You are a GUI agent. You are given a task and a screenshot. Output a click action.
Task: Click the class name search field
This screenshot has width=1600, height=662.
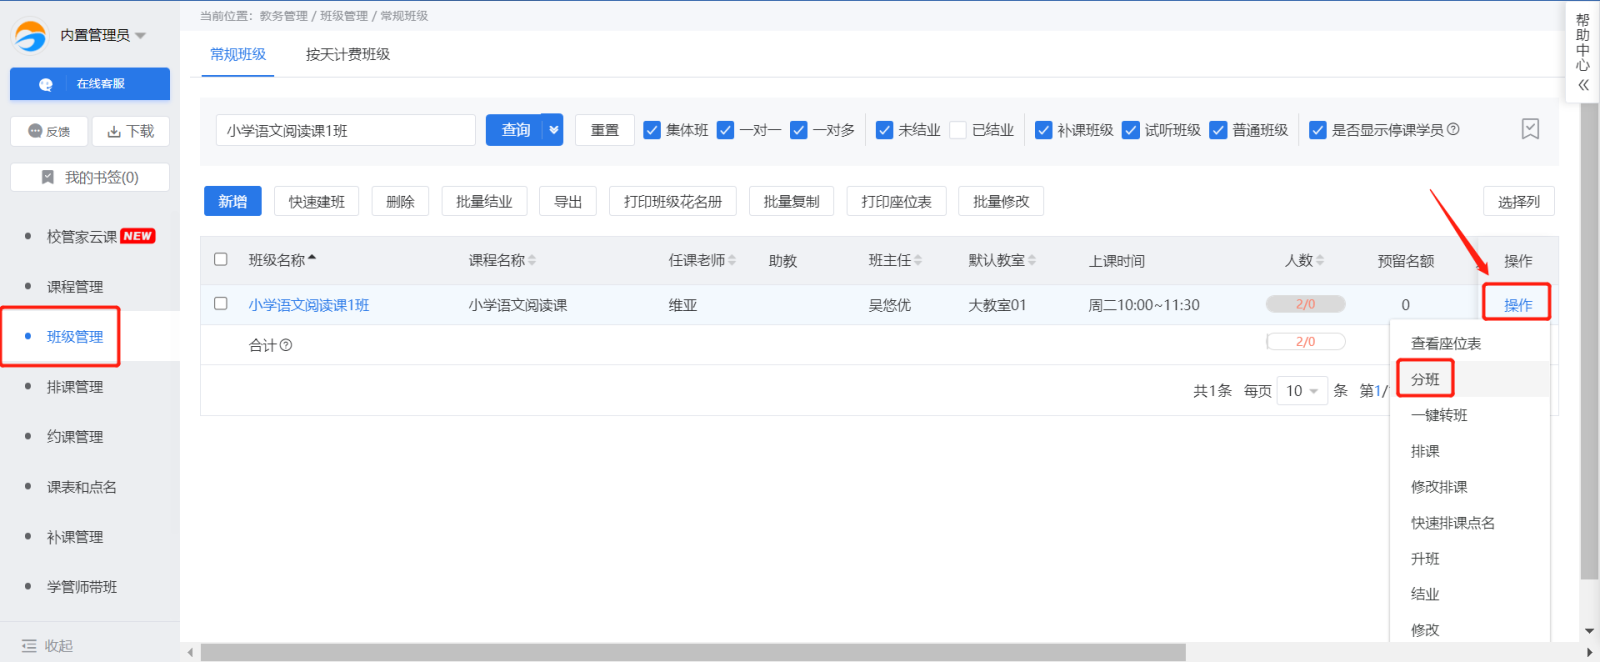point(346,130)
